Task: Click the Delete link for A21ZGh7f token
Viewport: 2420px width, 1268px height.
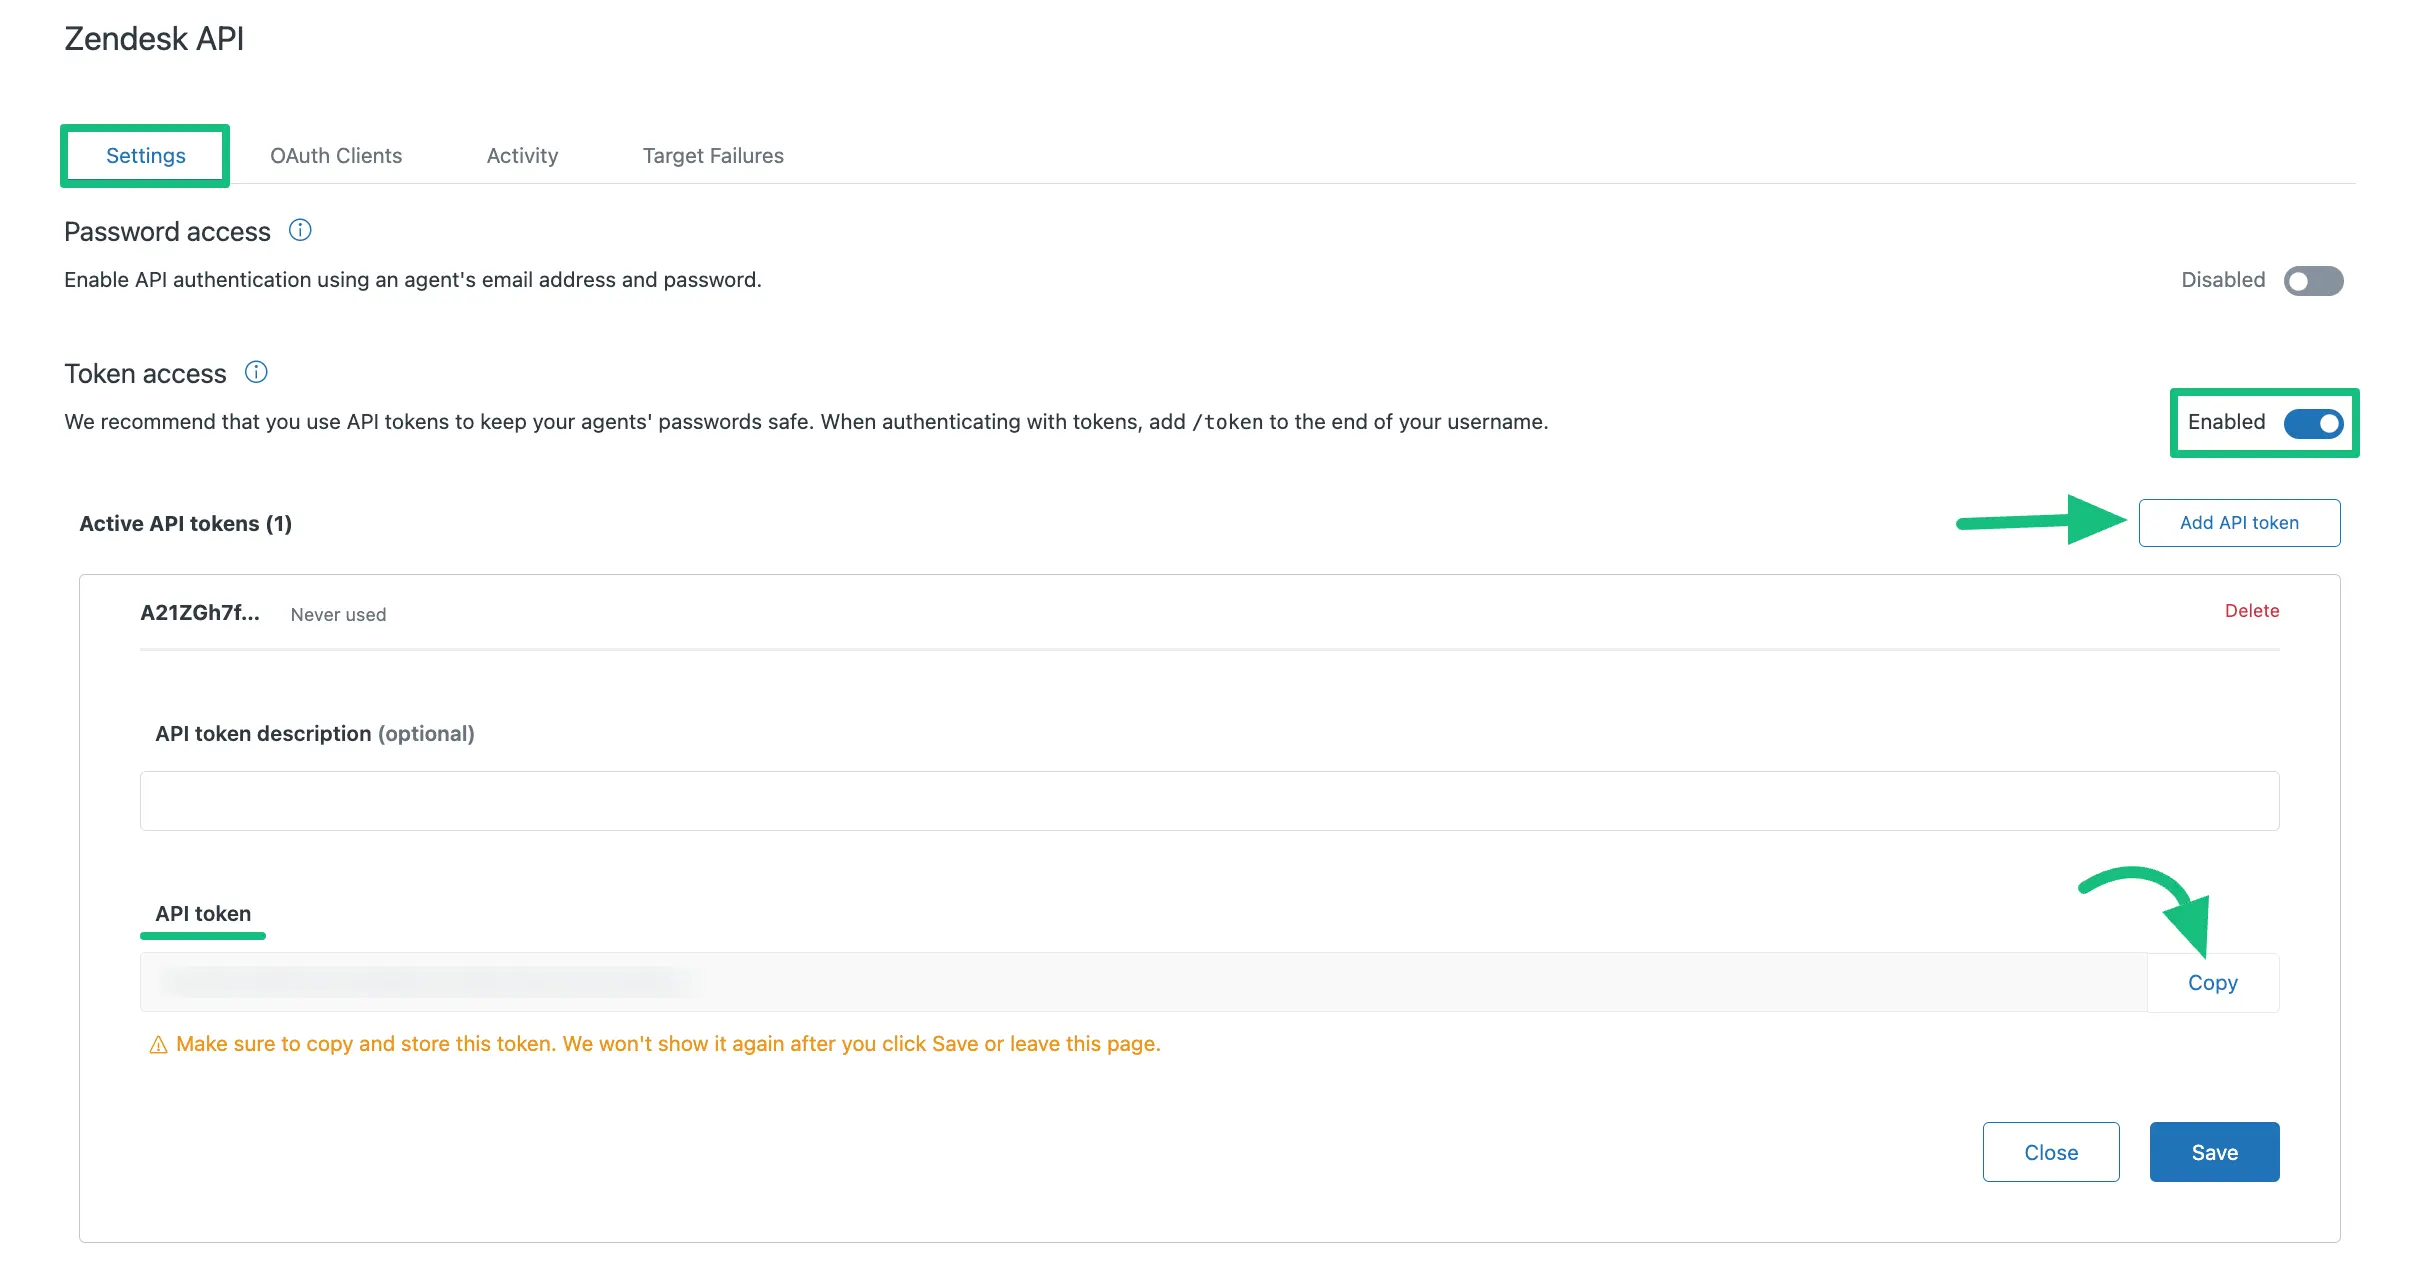Action: click(x=2250, y=610)
